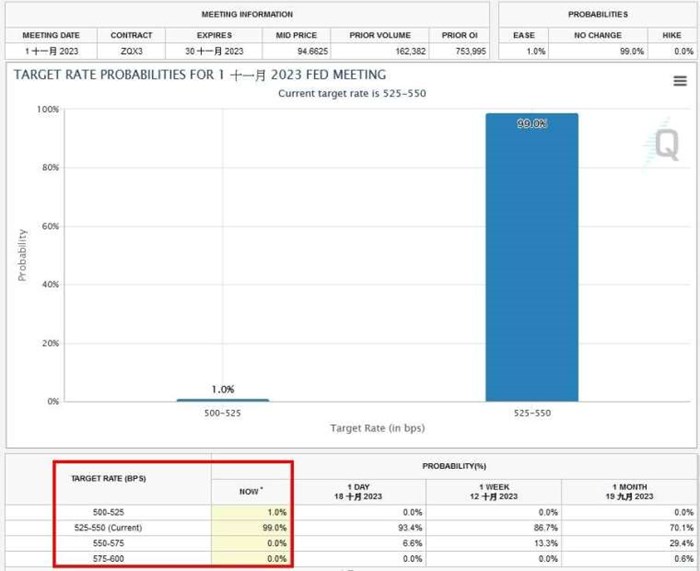Select the MEETING INFORMATION header

[x=247, y=15]
